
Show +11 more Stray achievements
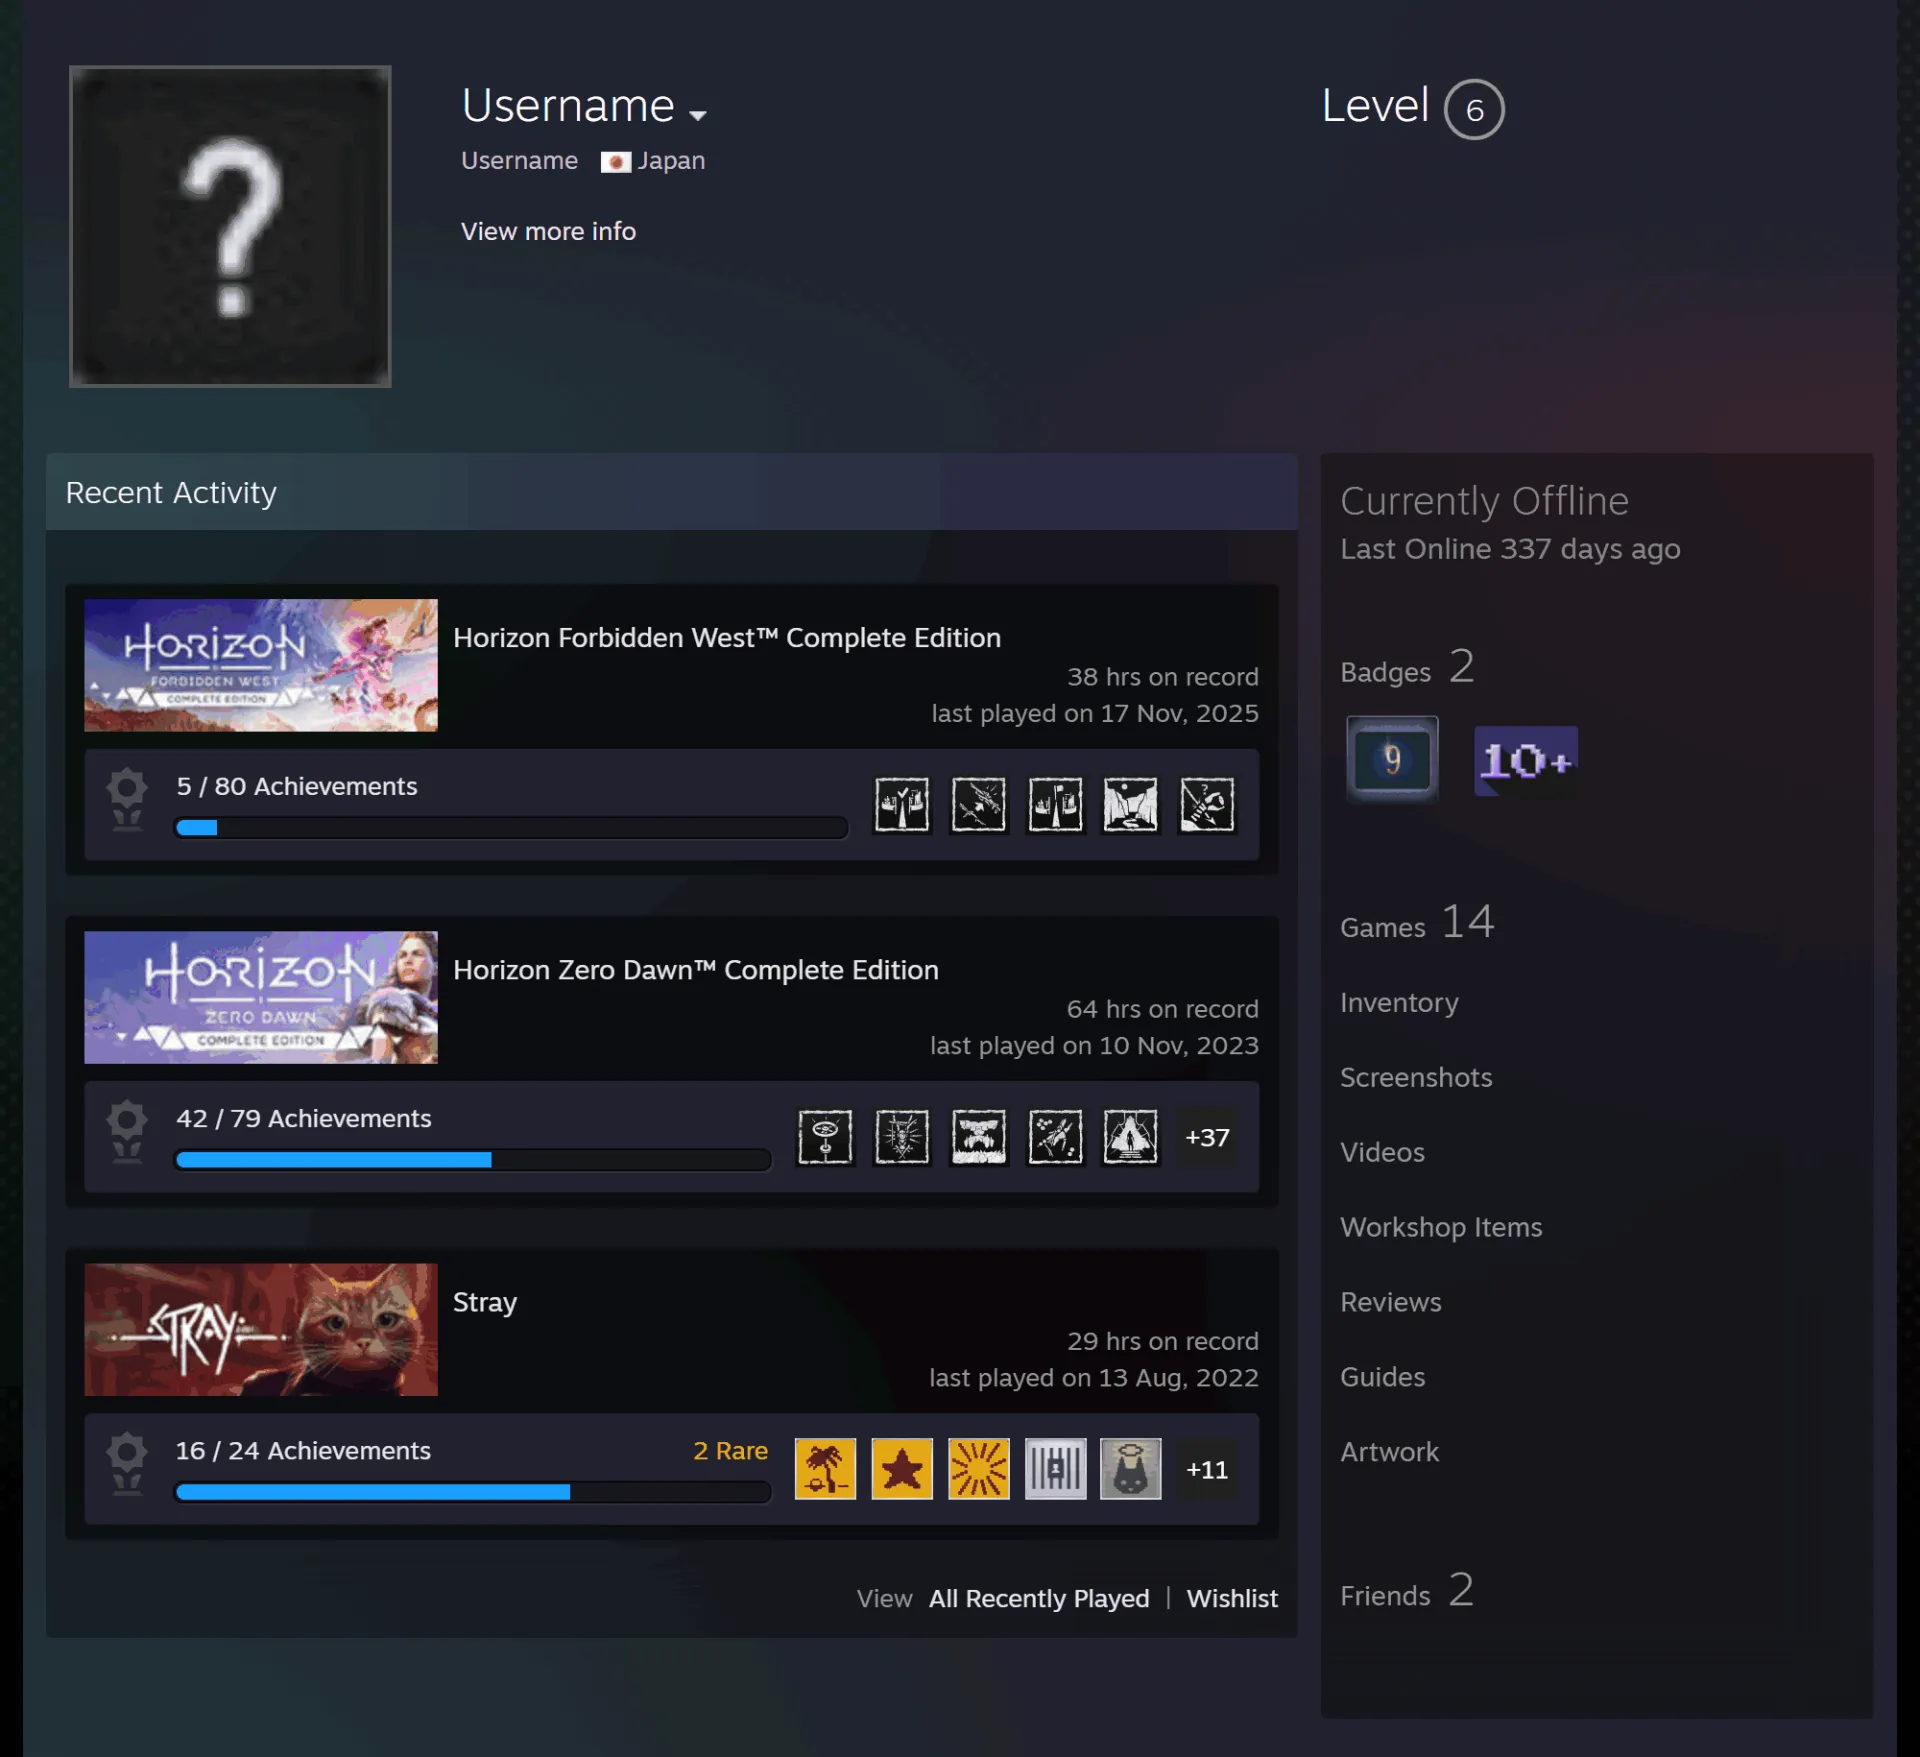click(x=1207, y=1469)
